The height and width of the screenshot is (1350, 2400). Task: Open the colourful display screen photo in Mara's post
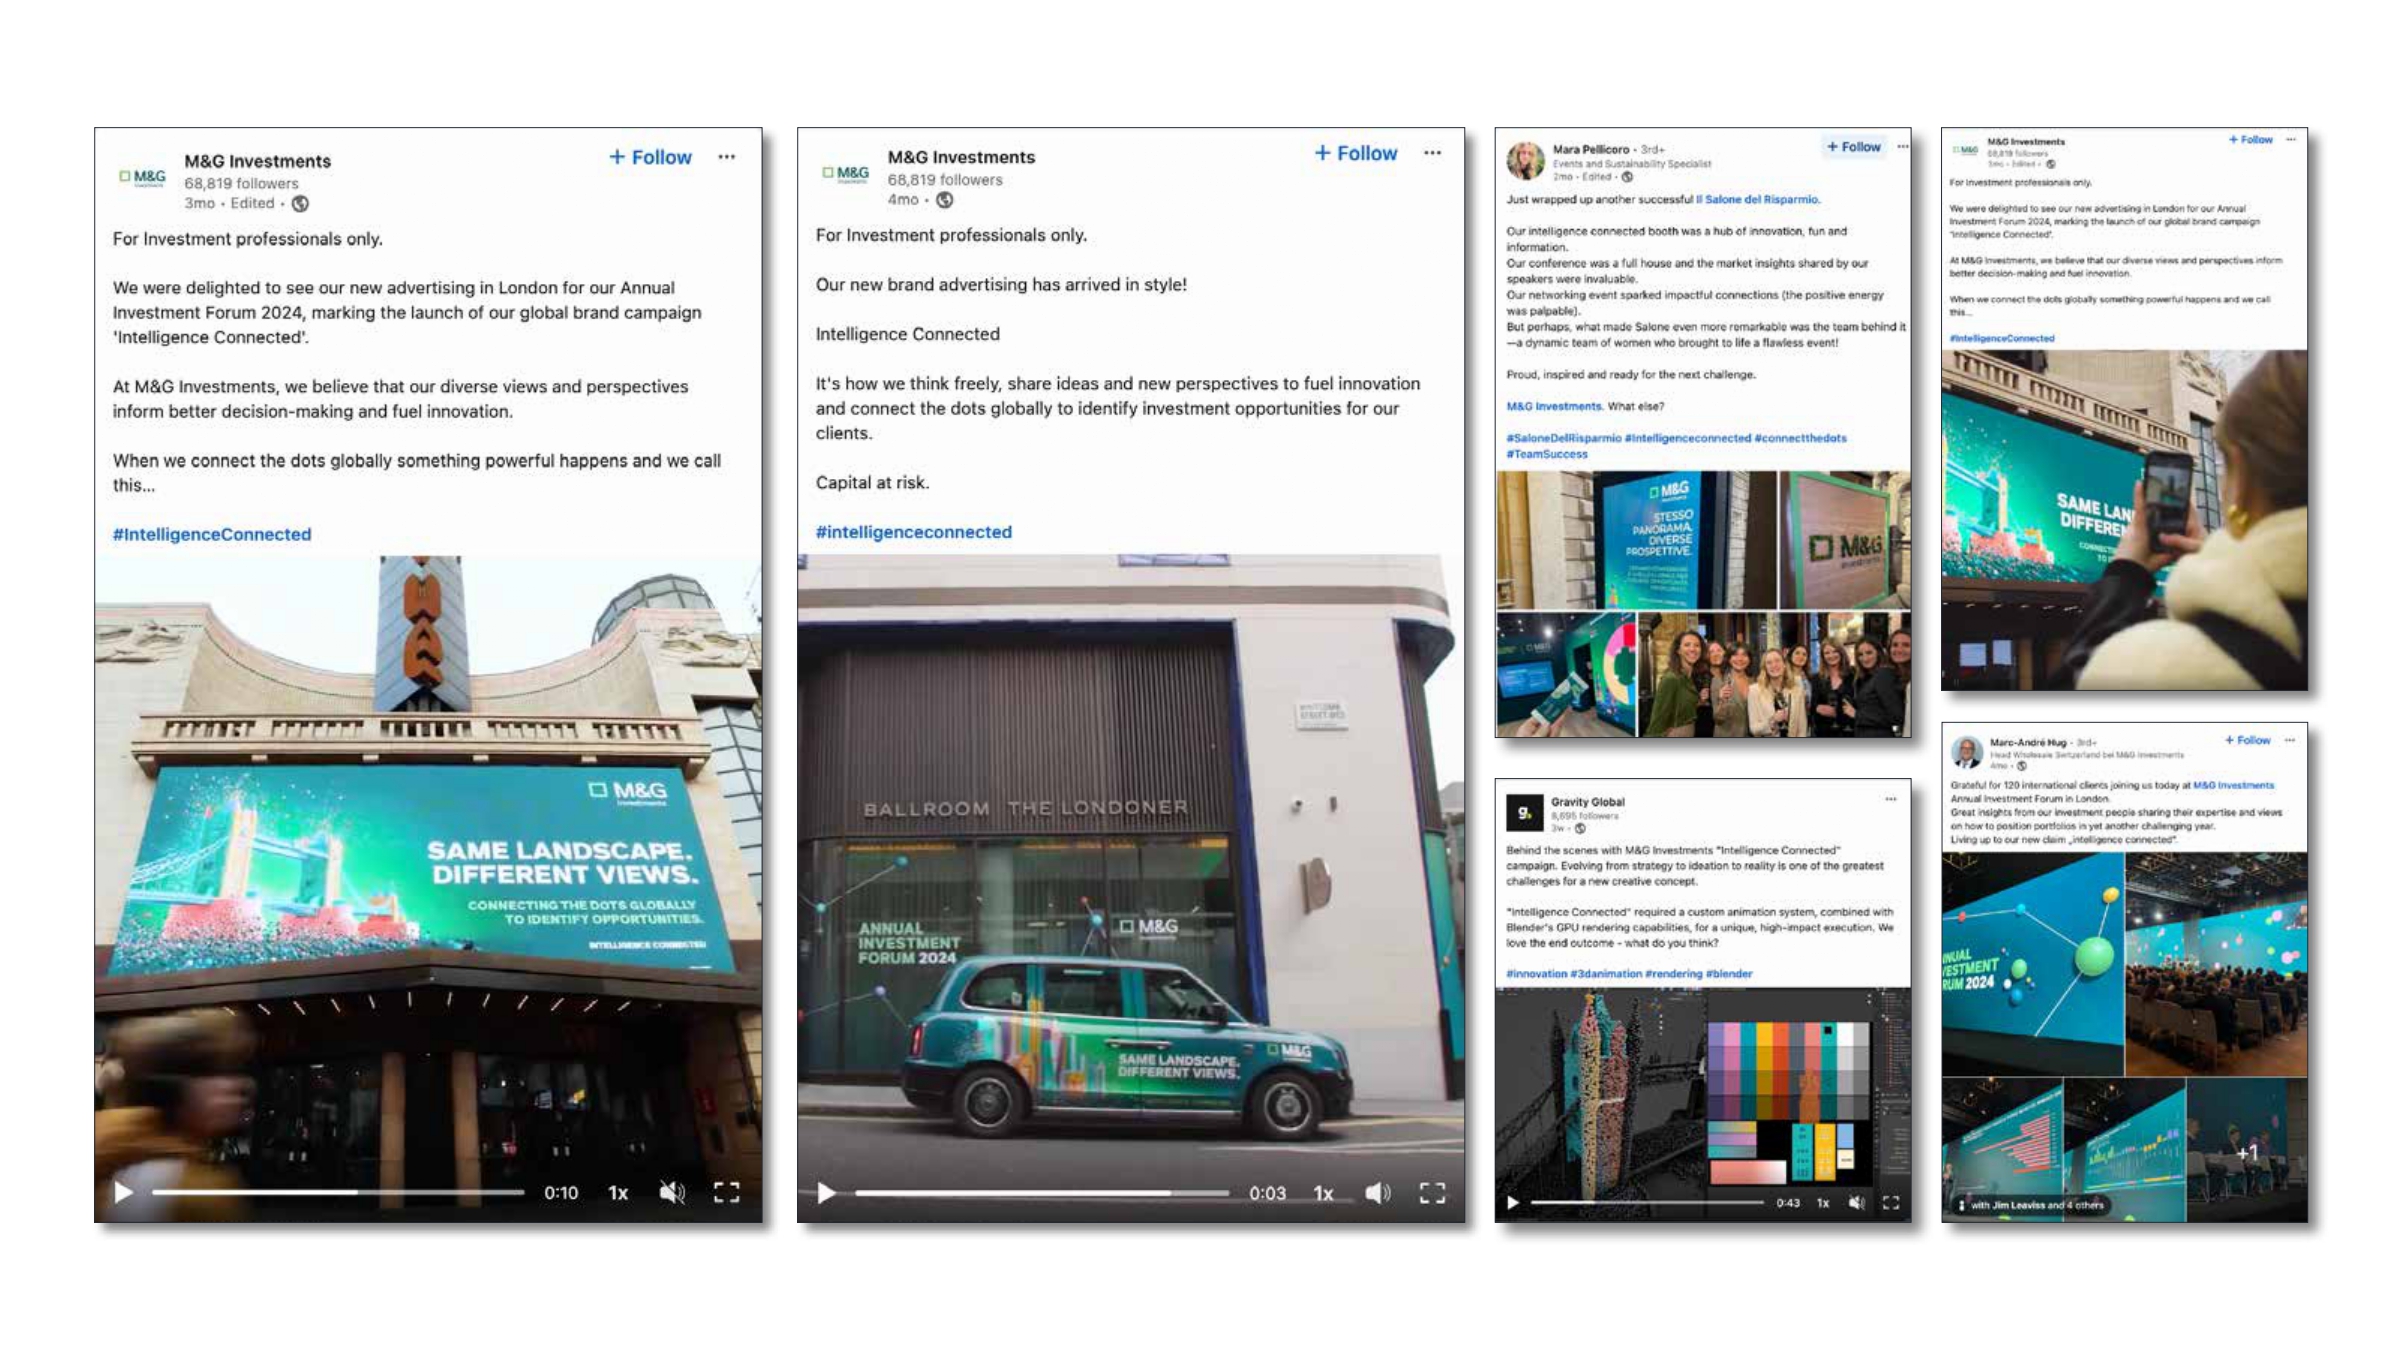click(1566, 675)
